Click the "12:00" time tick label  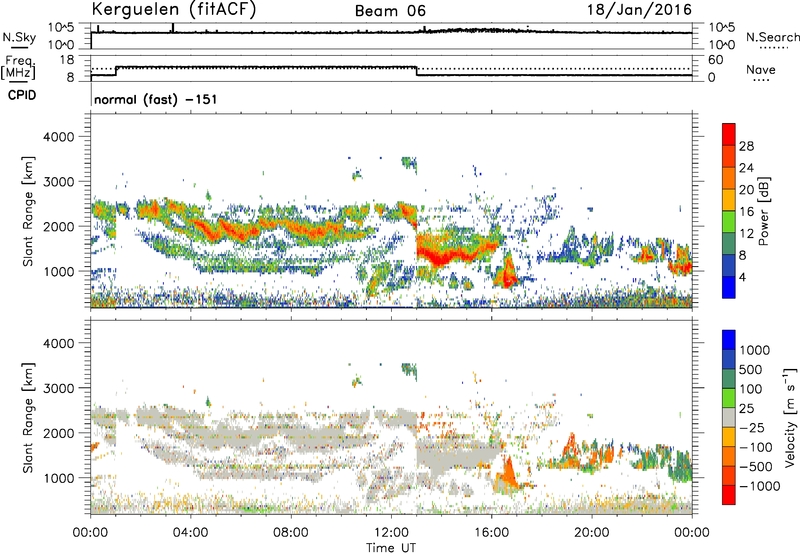click(x=391, y=533)
